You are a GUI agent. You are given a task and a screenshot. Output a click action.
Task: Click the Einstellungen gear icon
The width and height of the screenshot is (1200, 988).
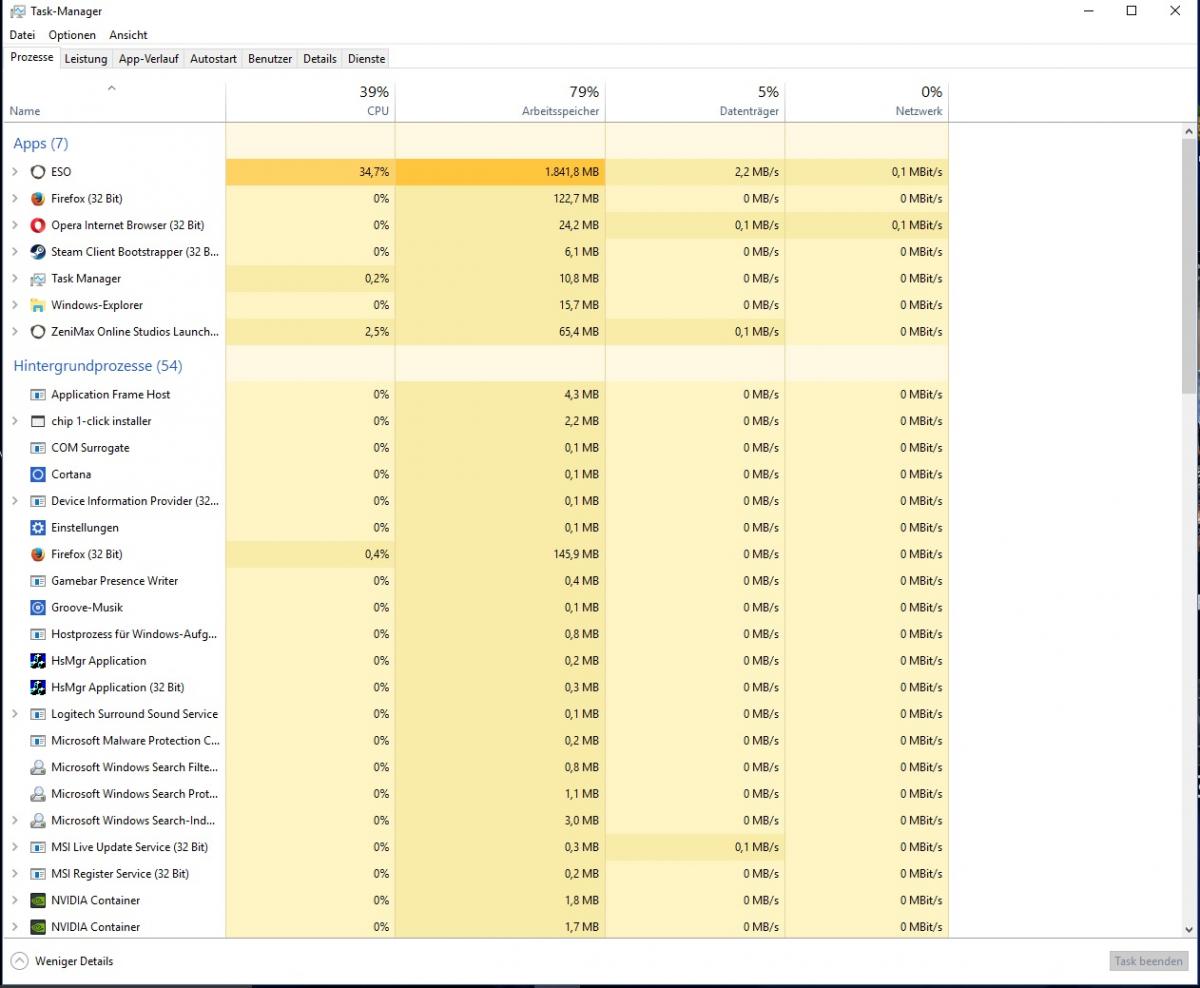click(x=38, y=528)
